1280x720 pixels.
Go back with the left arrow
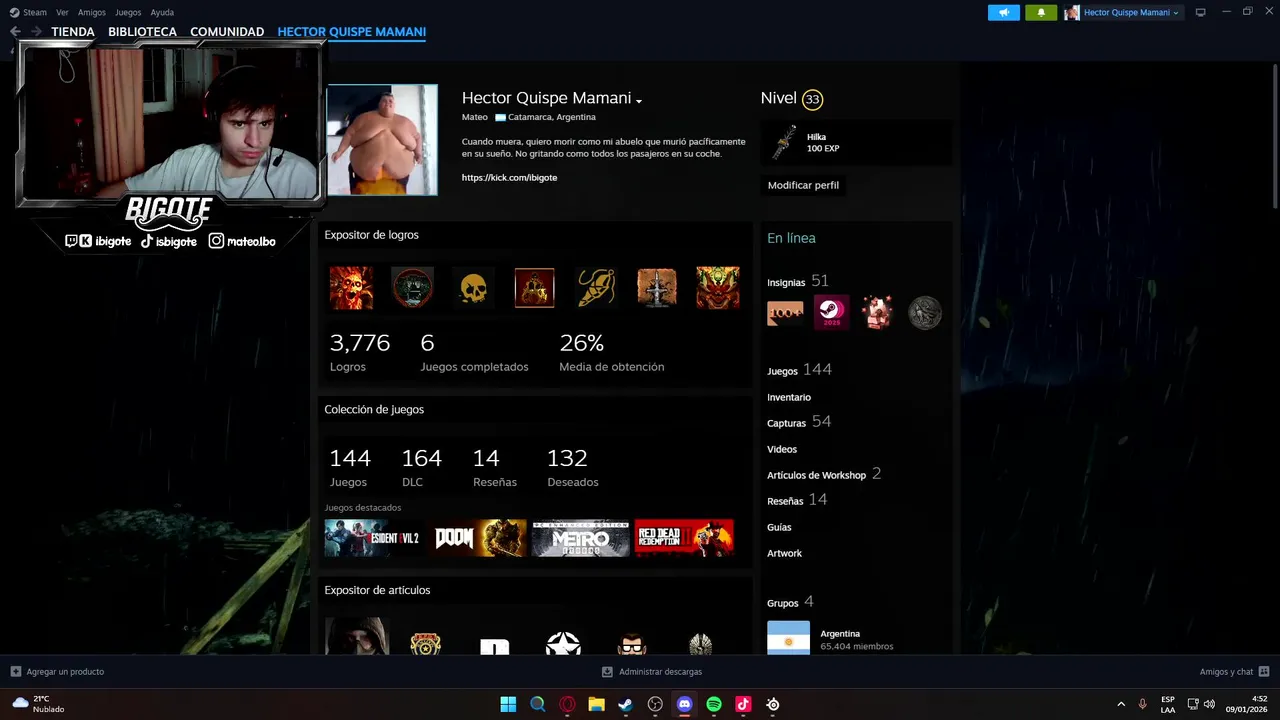click(15, 32)
